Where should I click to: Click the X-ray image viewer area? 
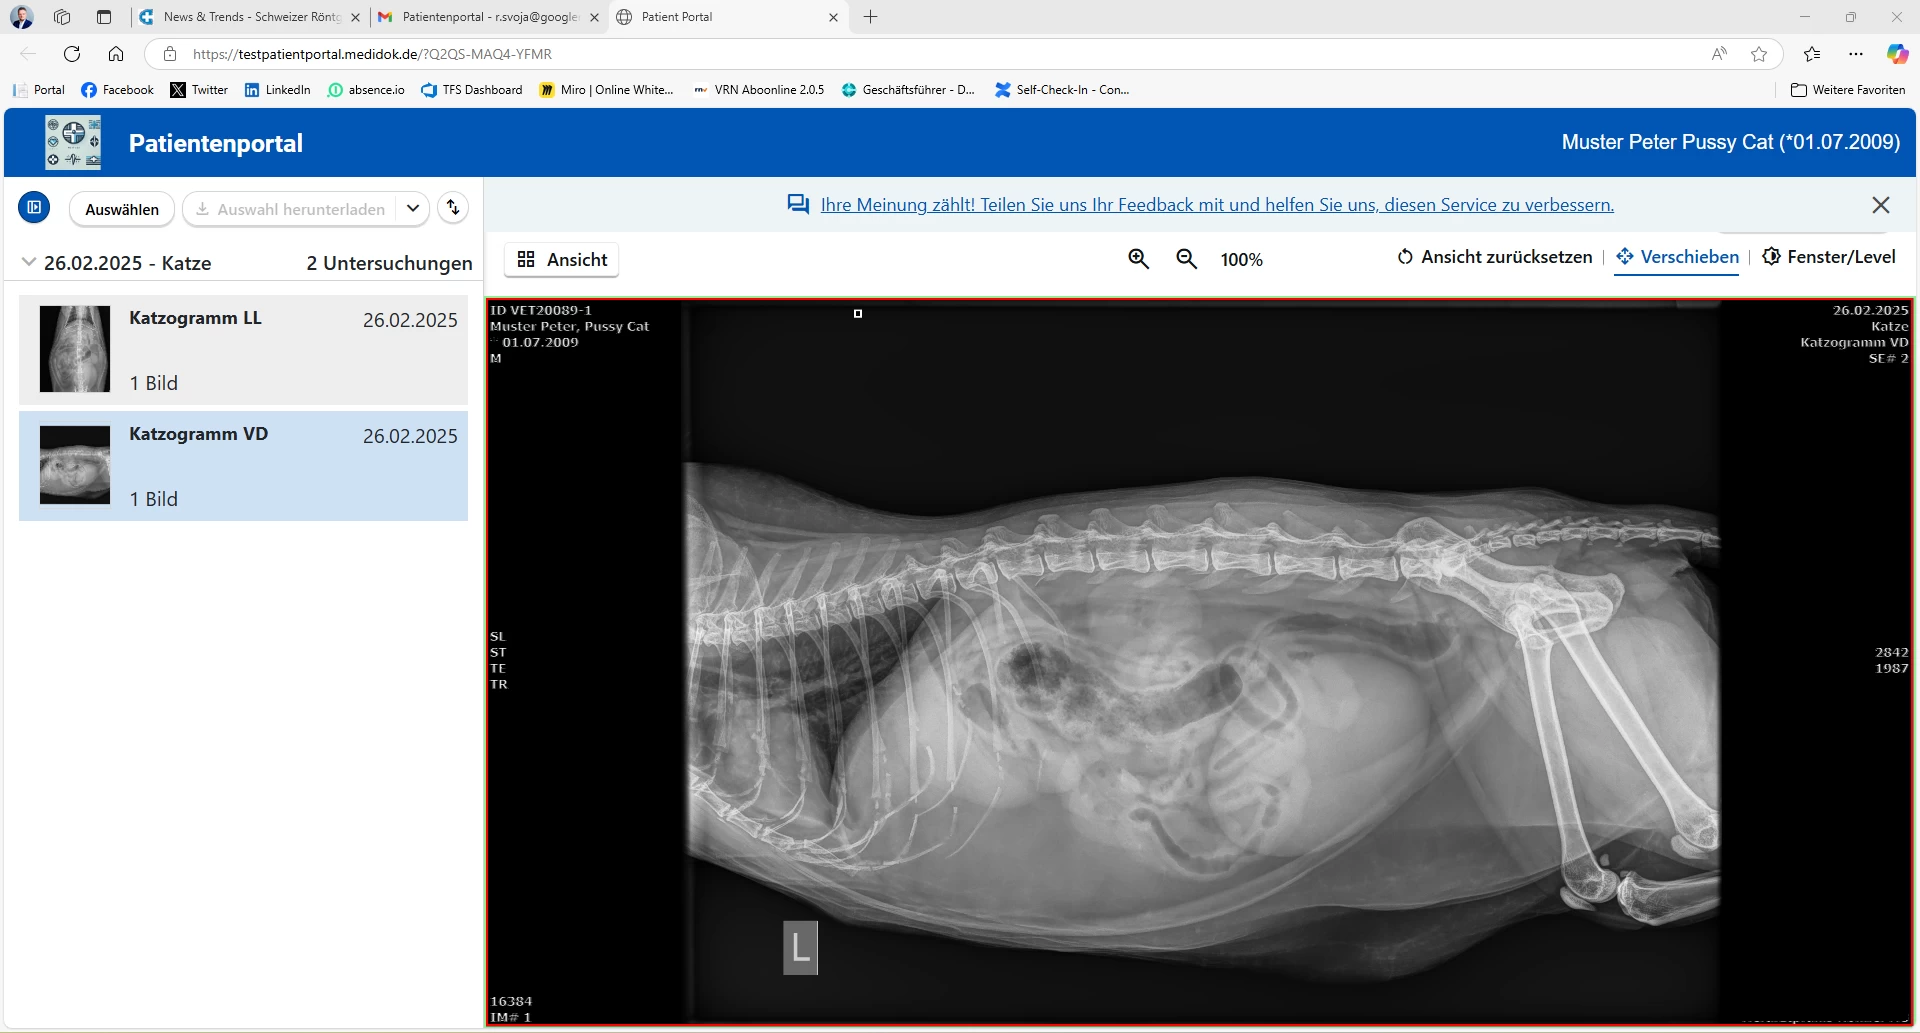click(x=1200, y=662)
